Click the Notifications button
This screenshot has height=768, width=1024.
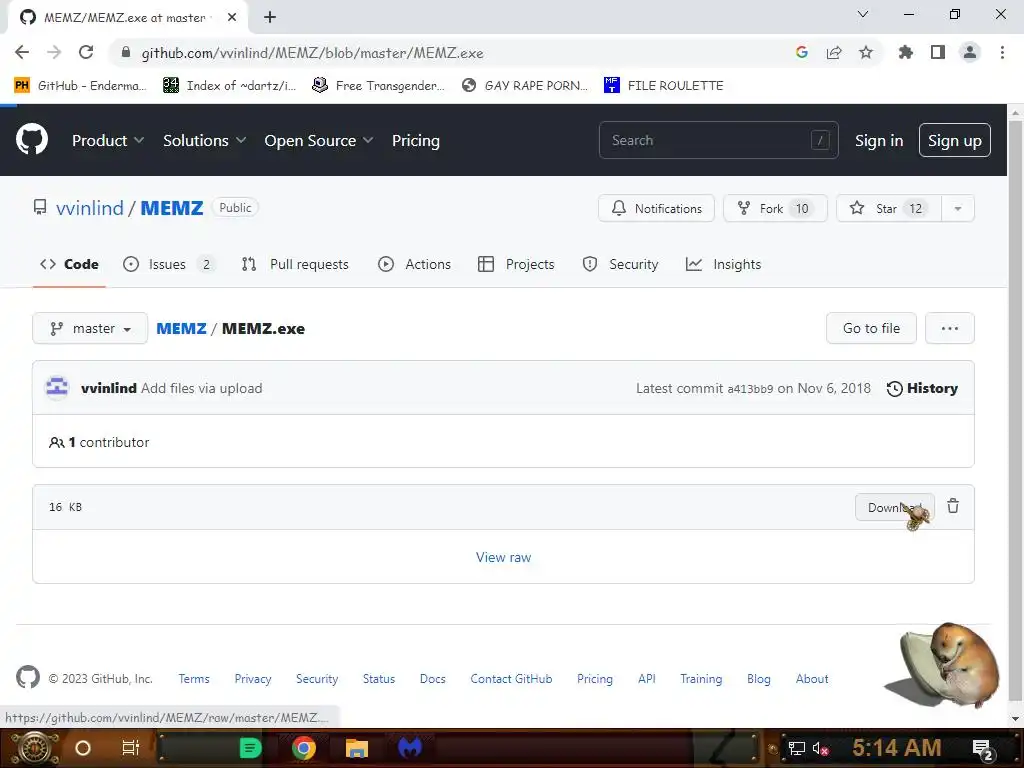click(656, 209)
